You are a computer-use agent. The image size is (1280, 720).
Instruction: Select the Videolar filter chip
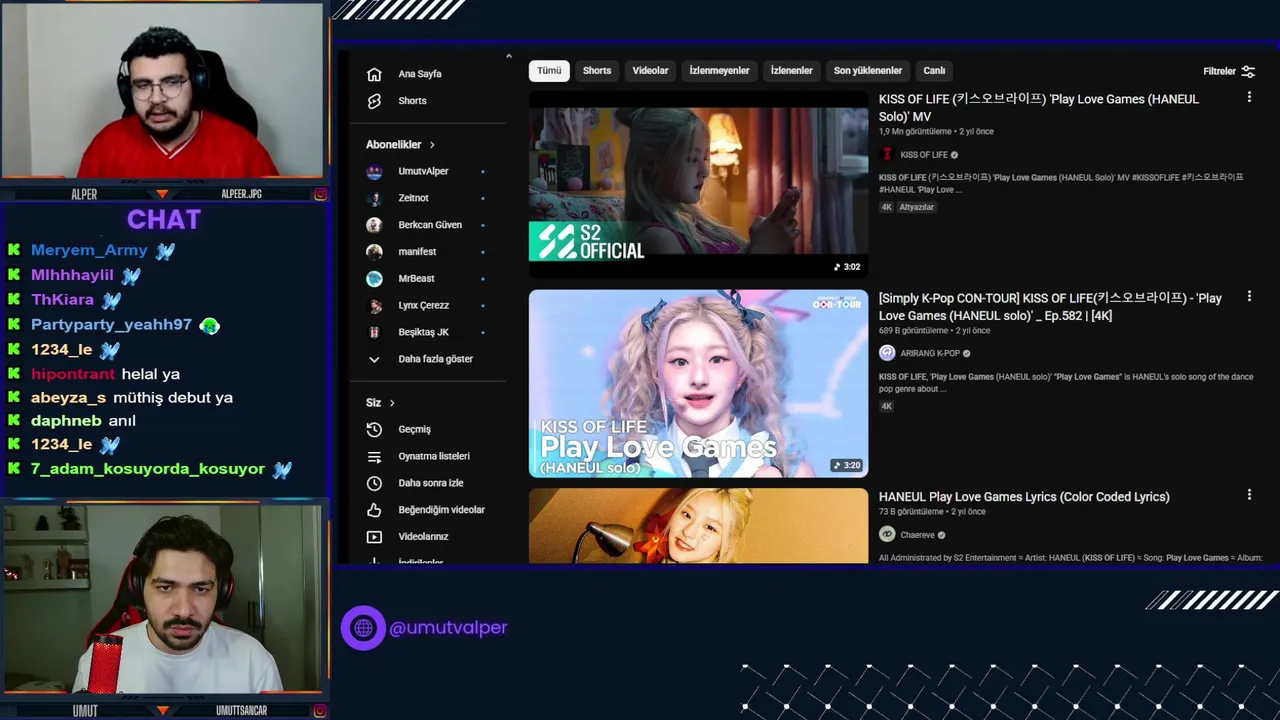click(650, 71)
